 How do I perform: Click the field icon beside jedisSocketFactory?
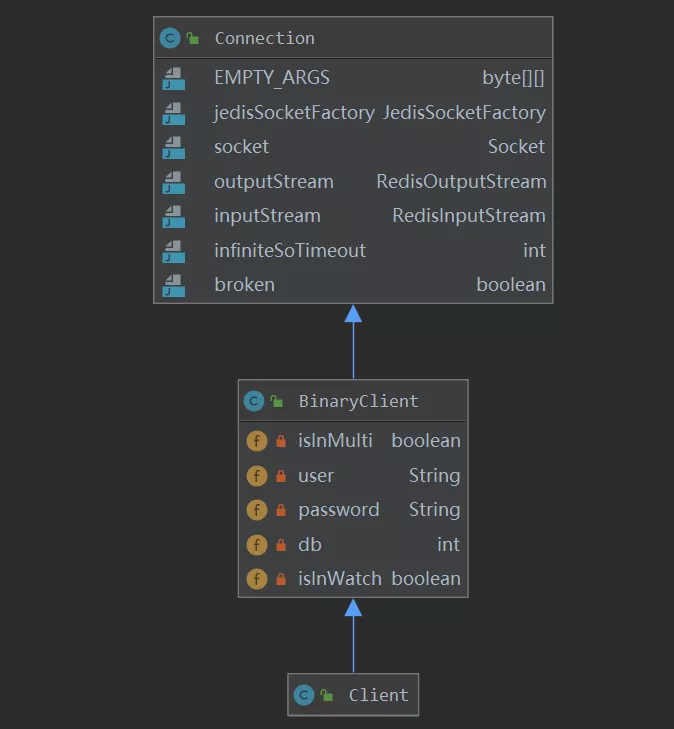point(174,113)
